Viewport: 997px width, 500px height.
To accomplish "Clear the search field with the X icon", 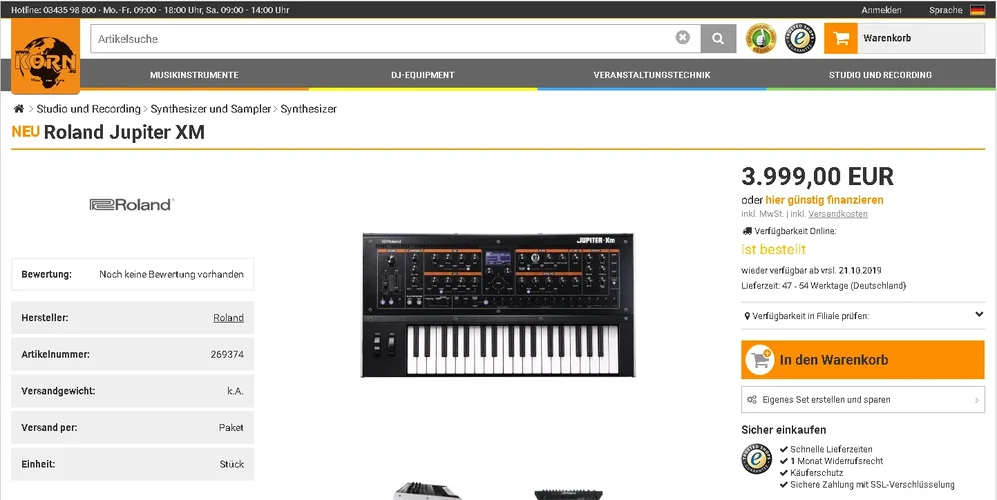I will tap(682, 38).
